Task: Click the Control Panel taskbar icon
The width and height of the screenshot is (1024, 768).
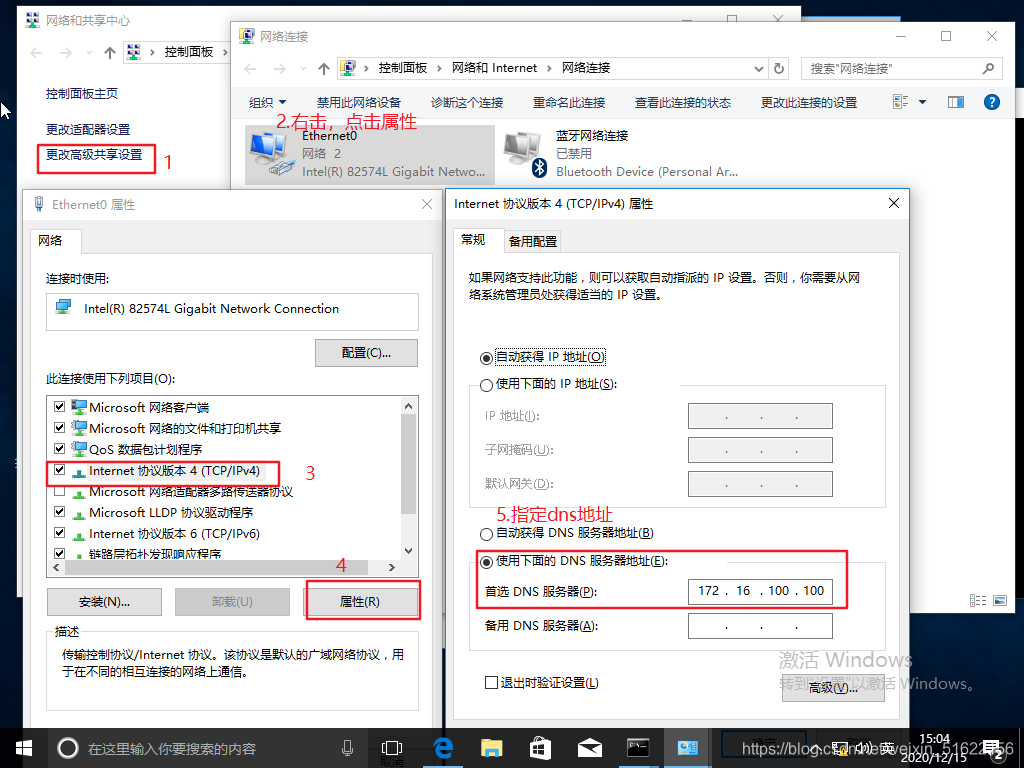Action: pyautogui.click(x=687, y=748)
